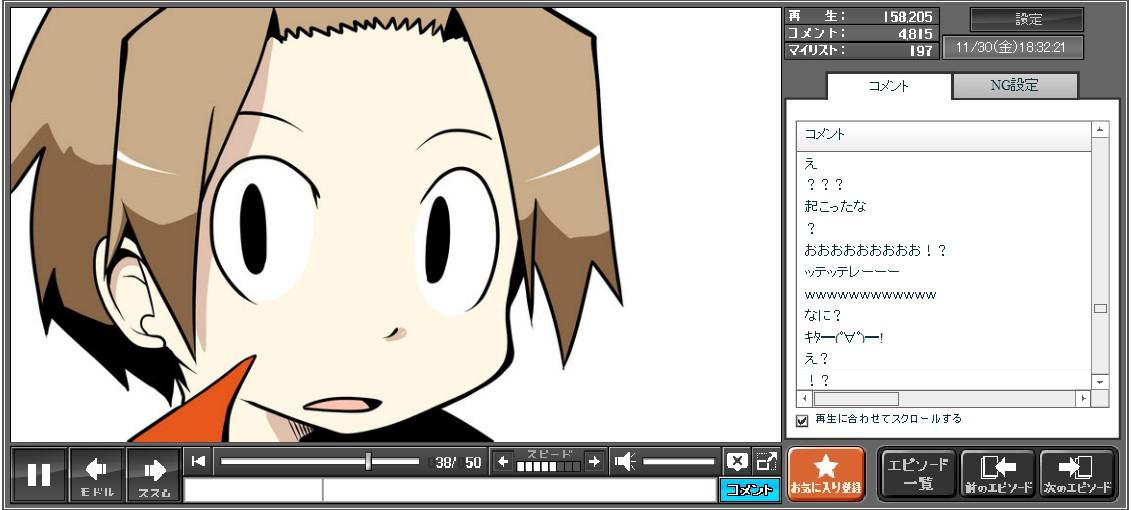Viewport: 1131px width, 510px height.
Task: Jump to the first page icon
Action: tap(199, 461)
